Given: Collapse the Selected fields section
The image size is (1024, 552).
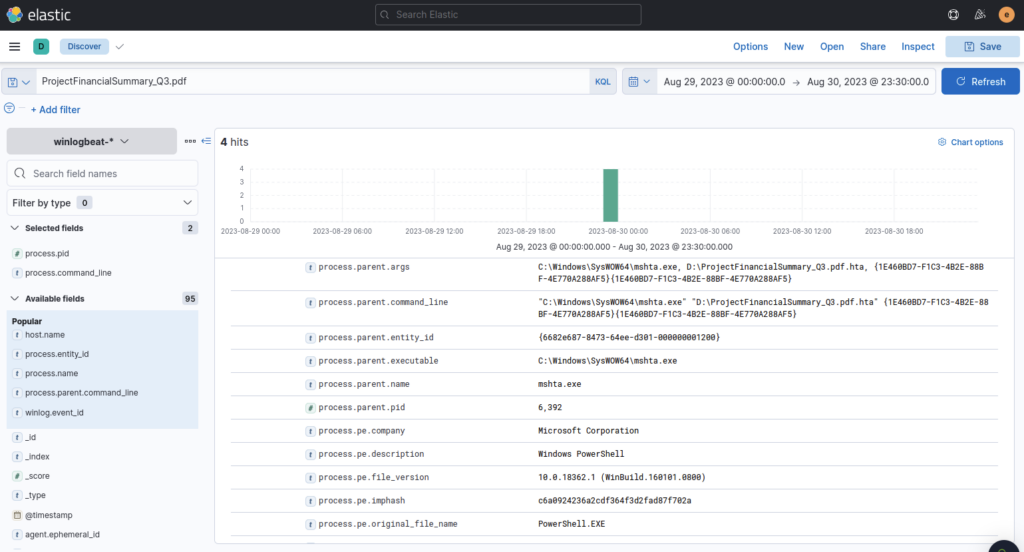Looking at the screenshot, I should 14,228.
